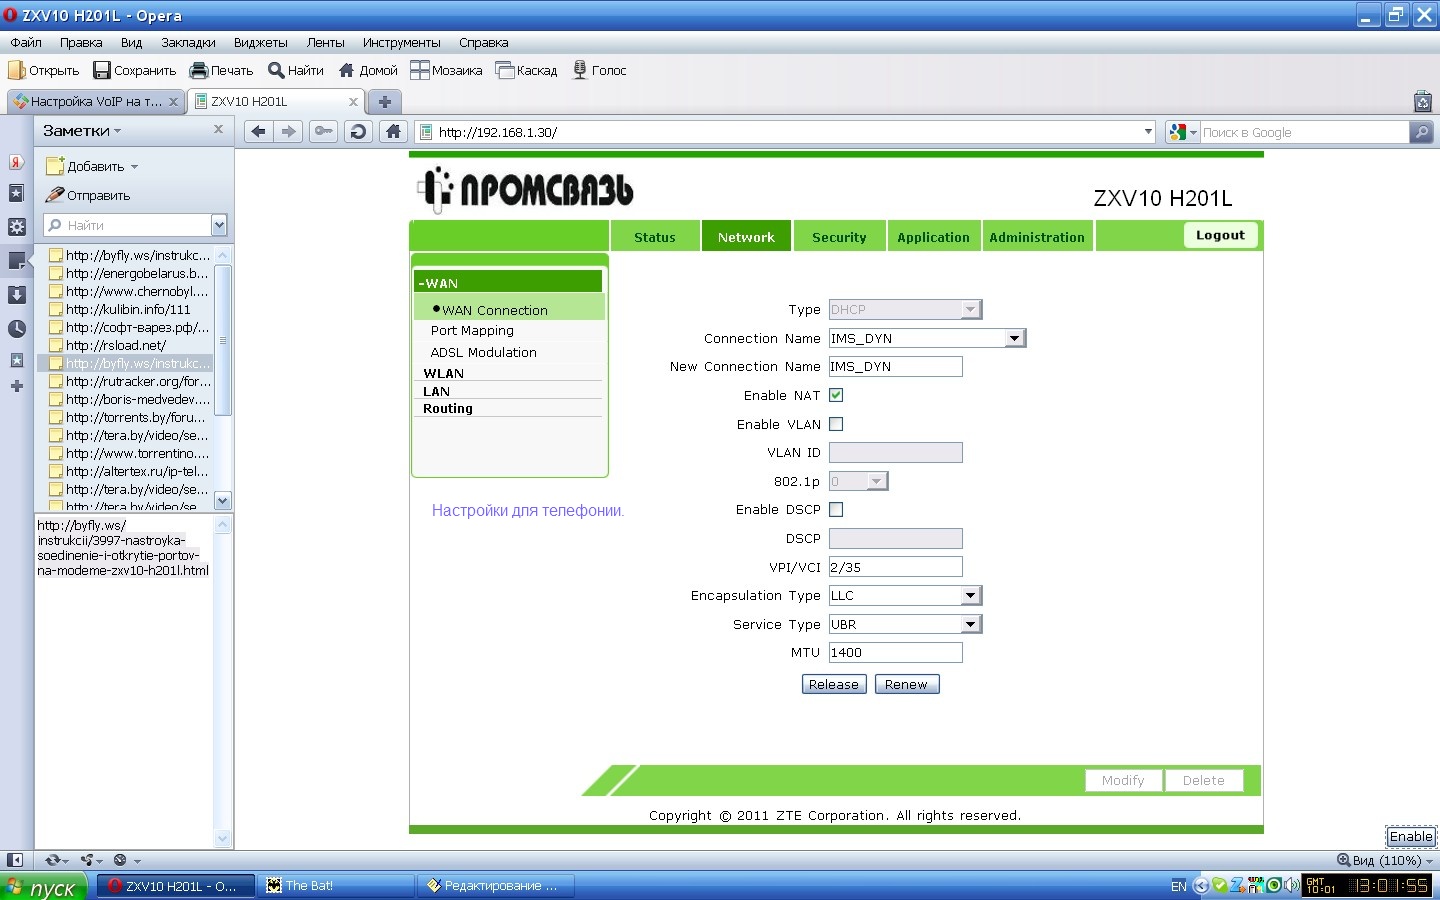Open the Administration tab on router page
Image resolution: width=1440 pixels, height=900 pixels.
[x=1037, y=237]
